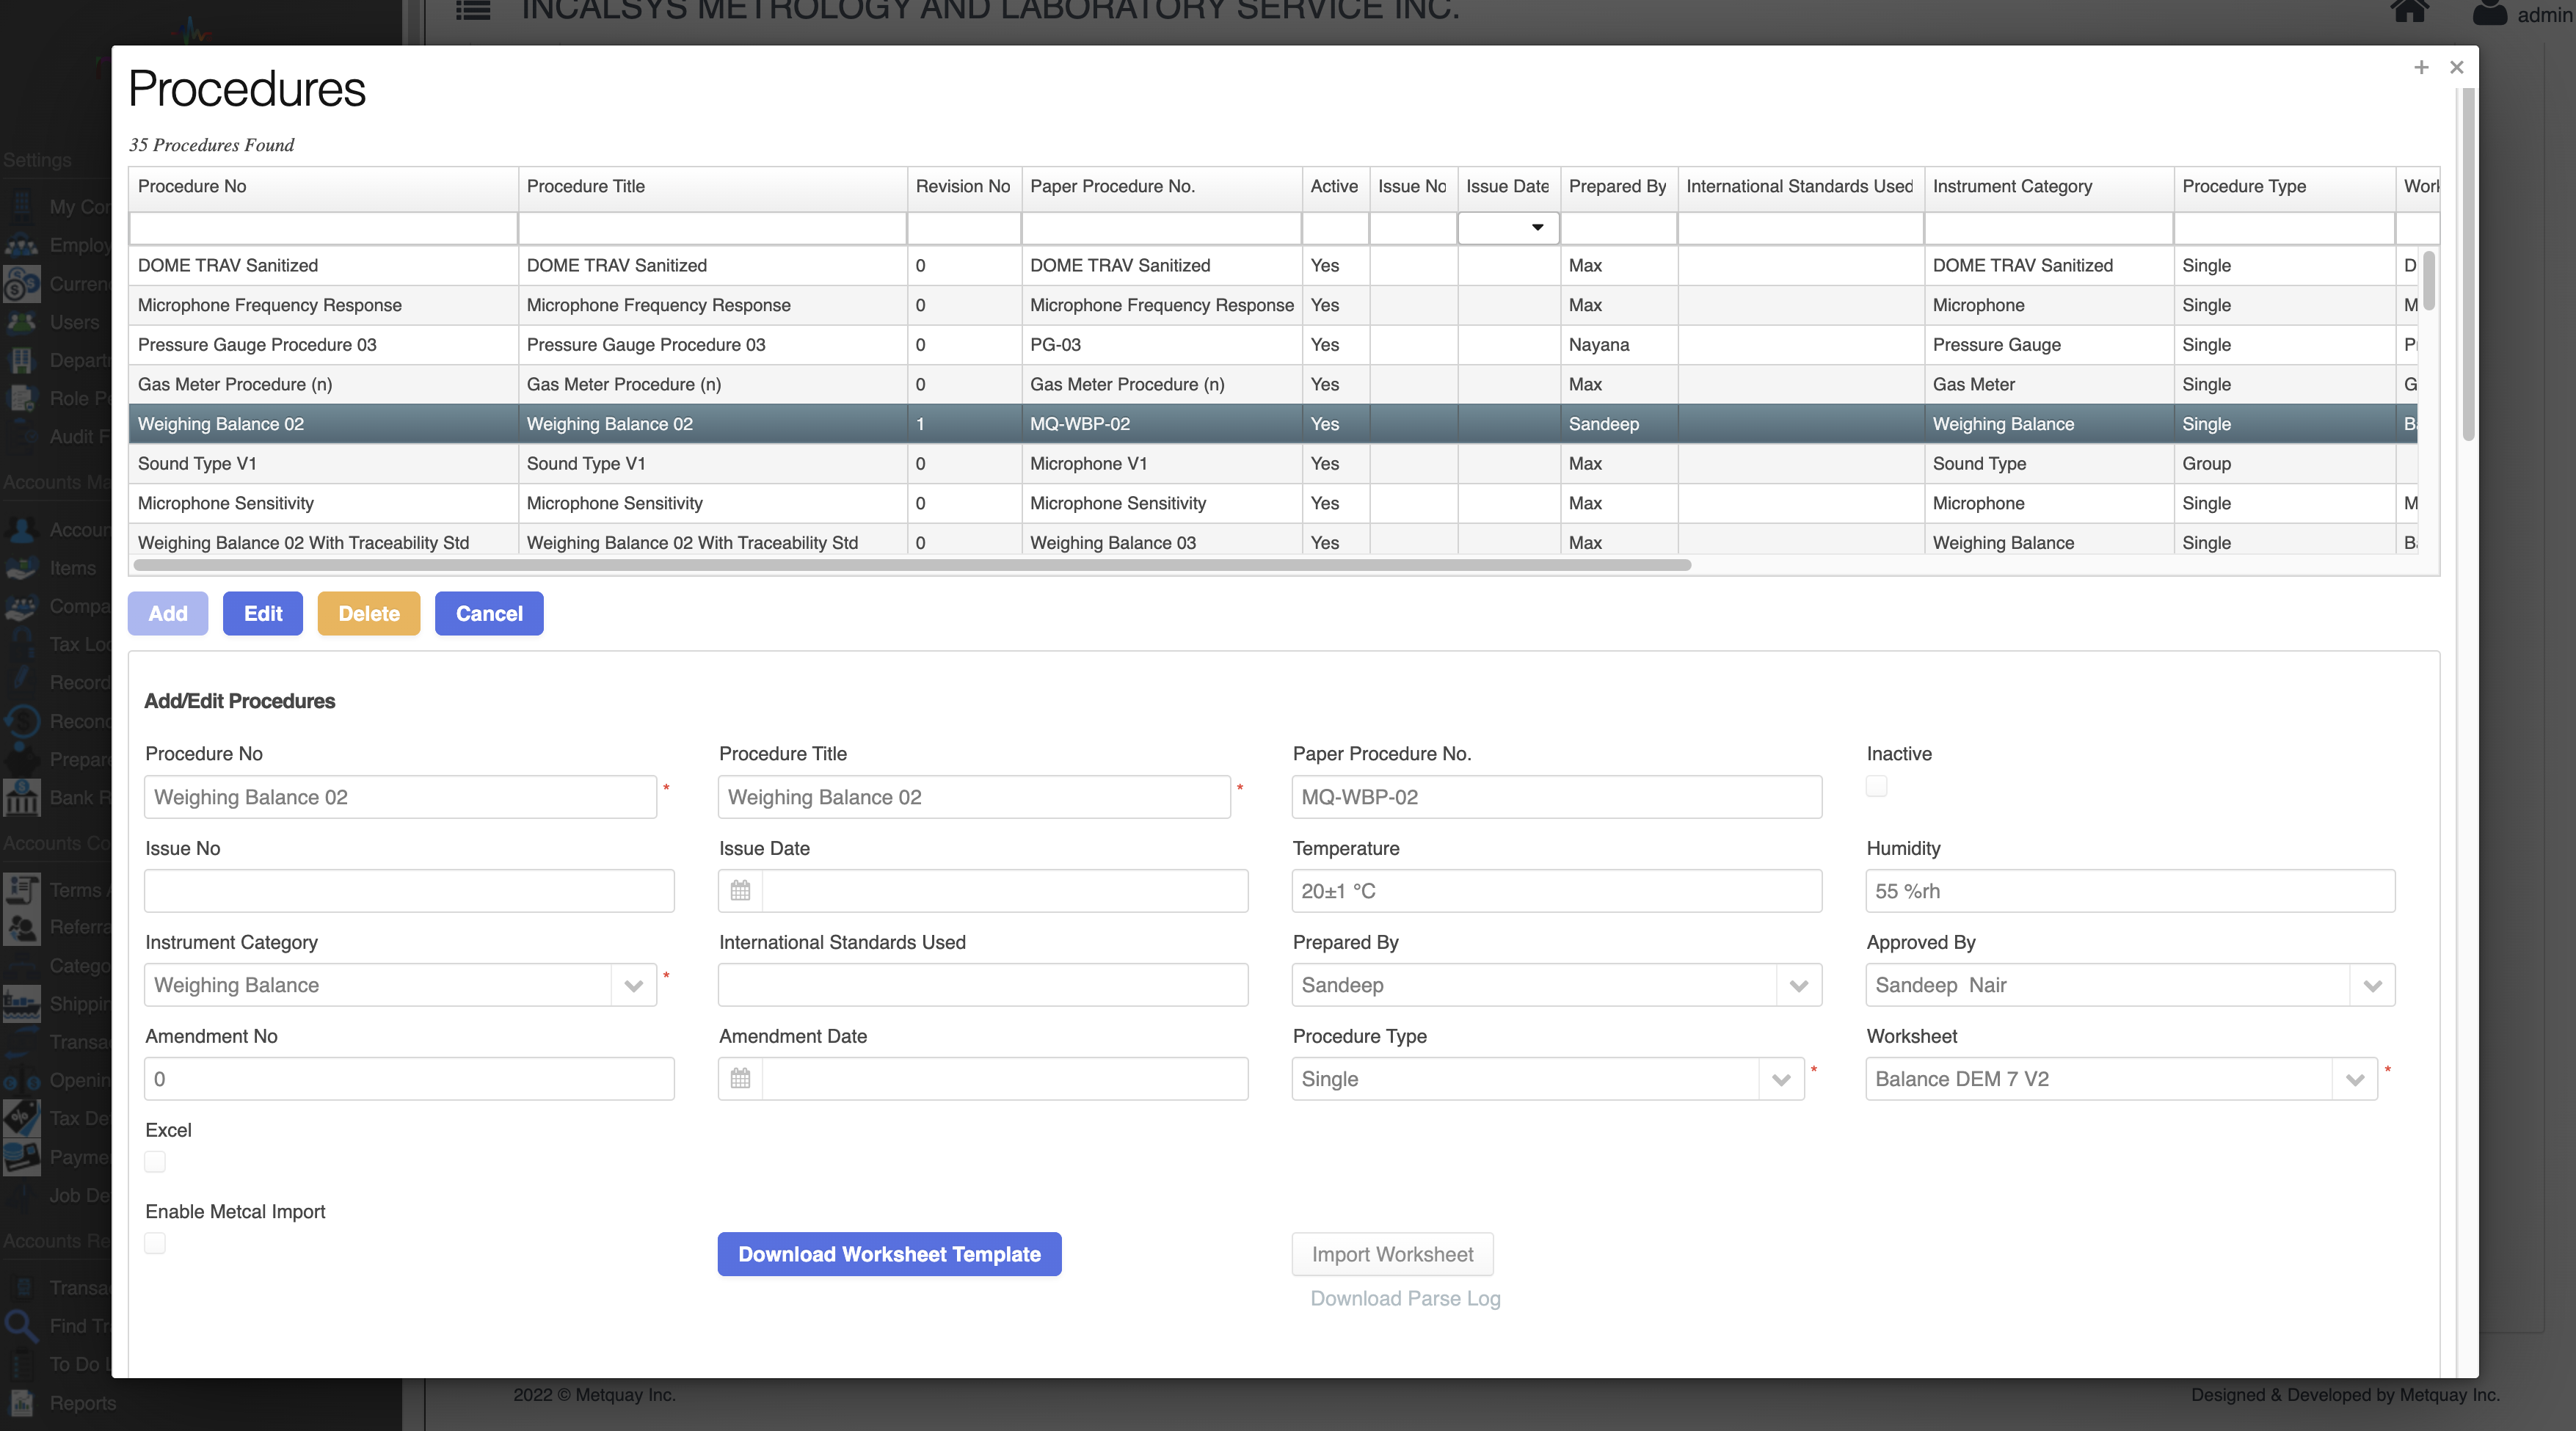
Task: Click the Reports sidebar icon
Action: click(22, 1403)
